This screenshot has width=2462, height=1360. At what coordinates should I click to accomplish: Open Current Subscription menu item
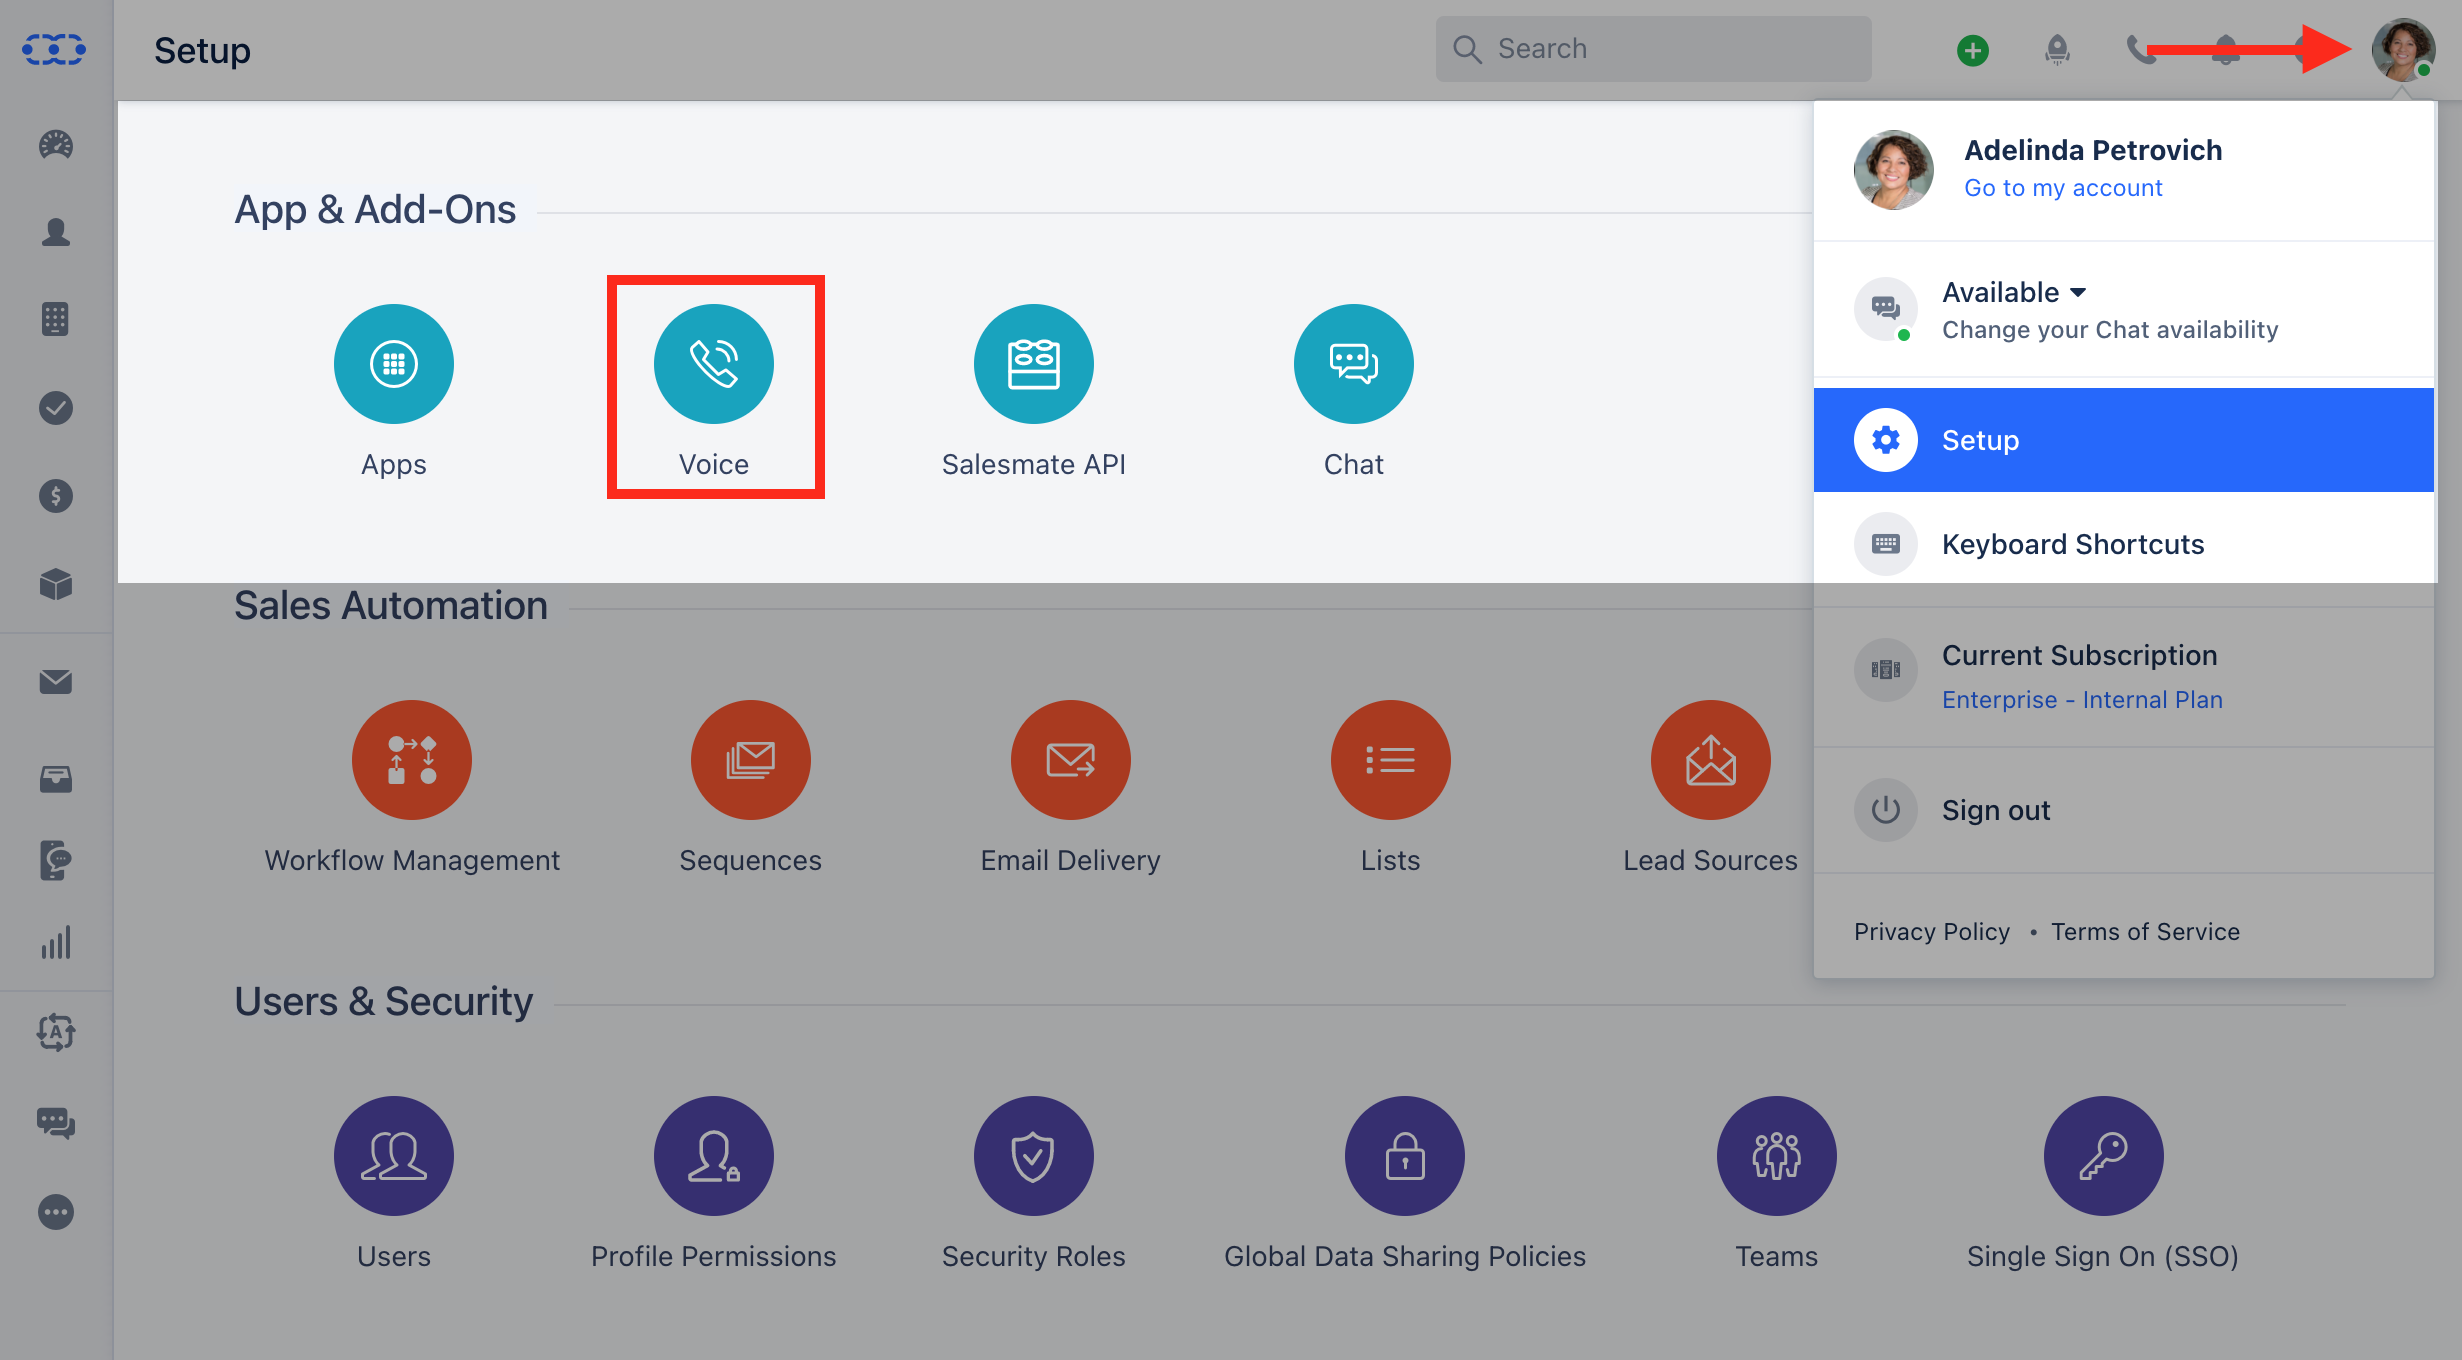(x=2124, y=676)
